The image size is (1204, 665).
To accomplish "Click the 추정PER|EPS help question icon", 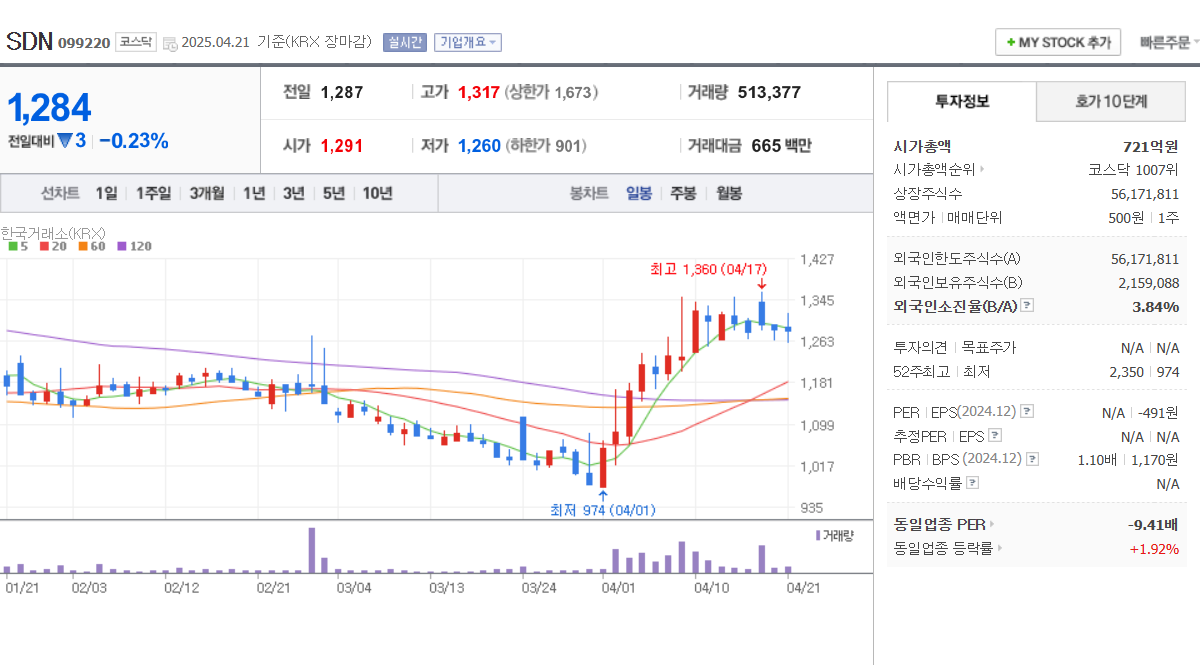I will [x=993, y=436].
